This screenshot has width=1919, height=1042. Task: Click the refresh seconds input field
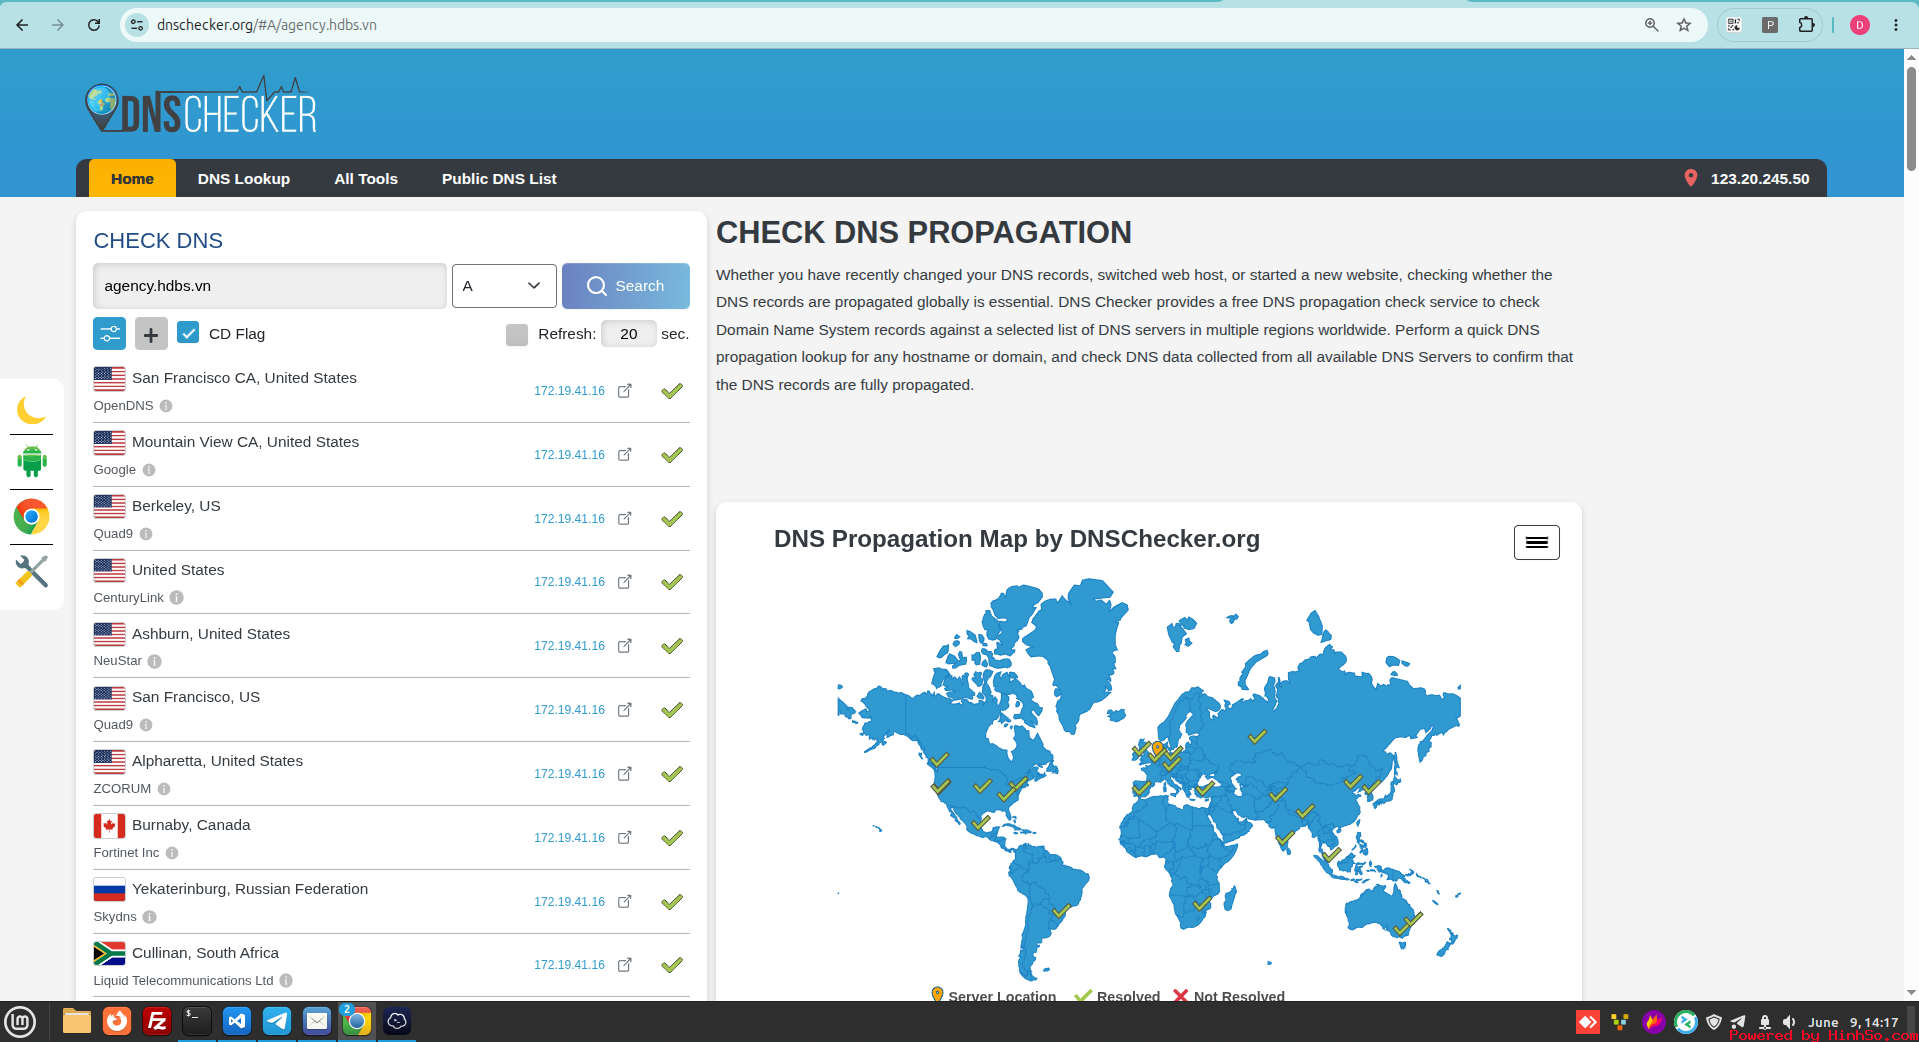pos(629,334)
